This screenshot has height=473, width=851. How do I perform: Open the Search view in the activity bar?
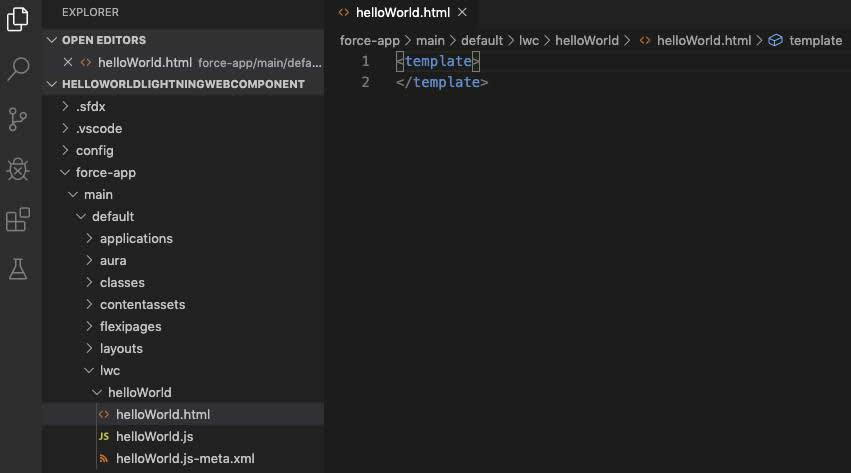click(x=18, y=69)
